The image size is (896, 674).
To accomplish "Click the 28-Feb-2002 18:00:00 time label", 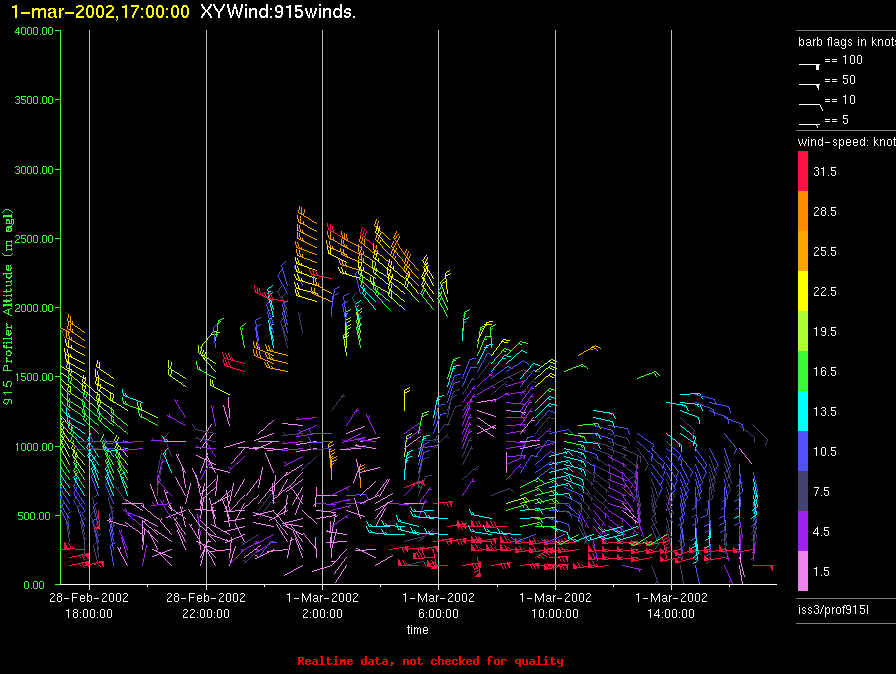I will point(89,605).
